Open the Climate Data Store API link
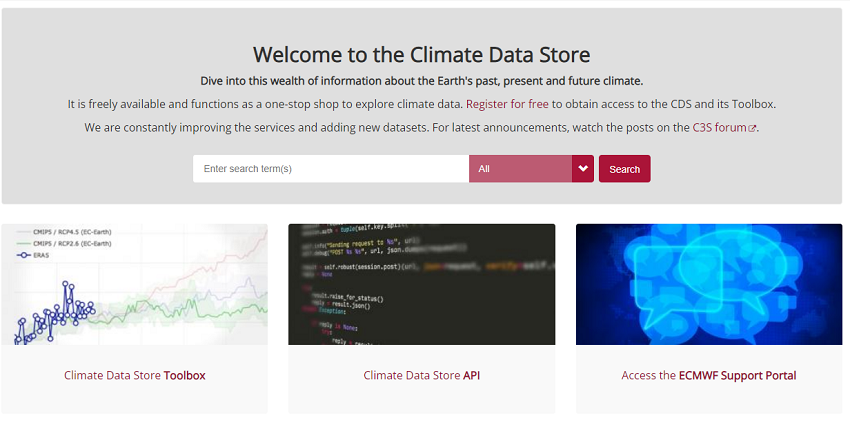The image size is (850, 422). (421, 376)
